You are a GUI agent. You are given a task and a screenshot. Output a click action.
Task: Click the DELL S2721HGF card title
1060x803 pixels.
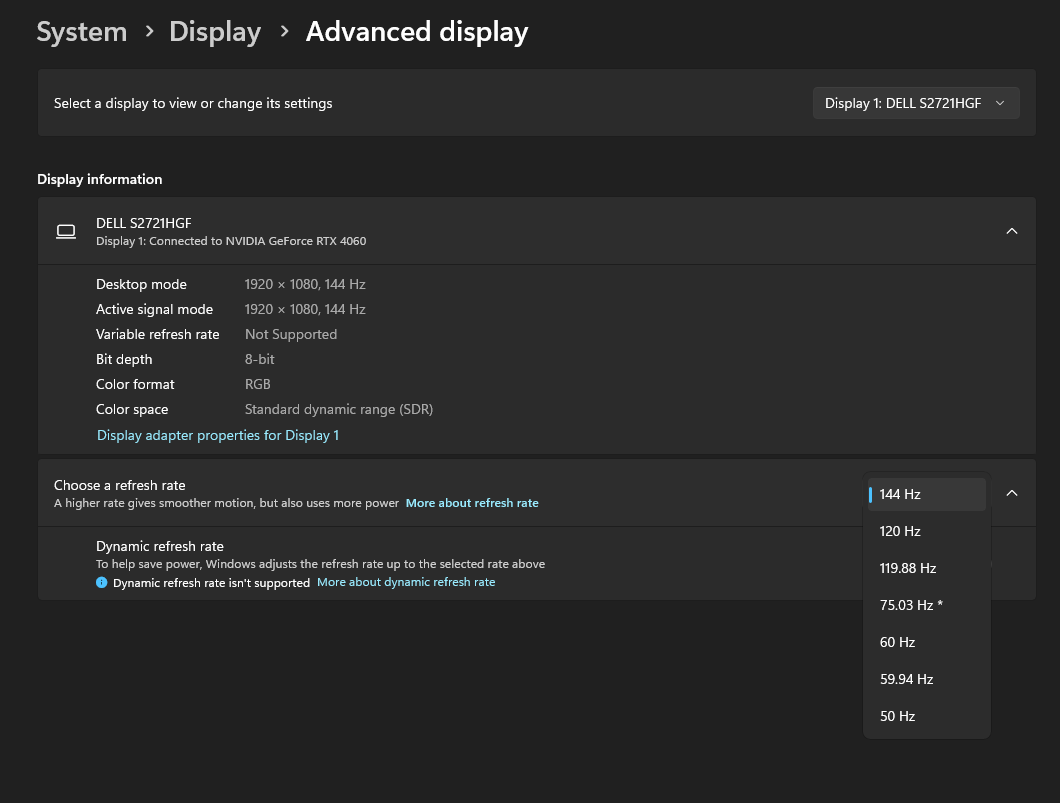pyautogui.click(x=143, y=223)
